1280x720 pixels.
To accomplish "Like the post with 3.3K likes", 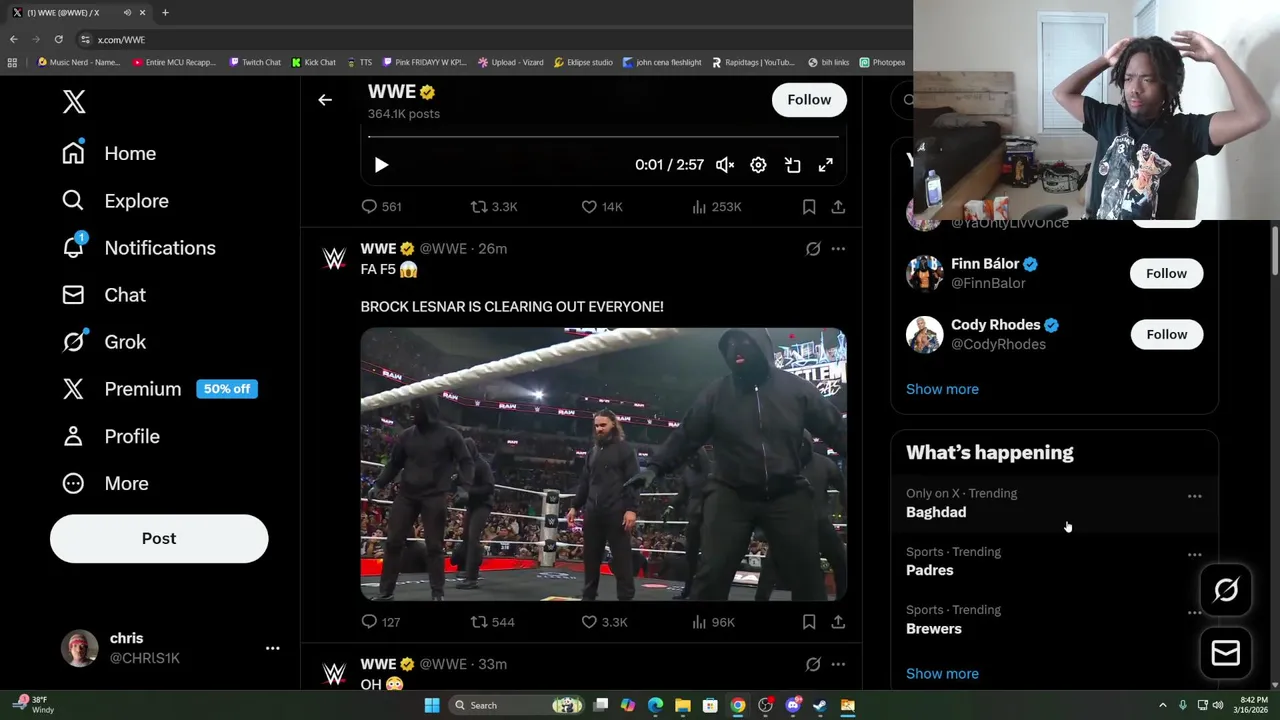I will pyautogui.click(x=604, y=622).
